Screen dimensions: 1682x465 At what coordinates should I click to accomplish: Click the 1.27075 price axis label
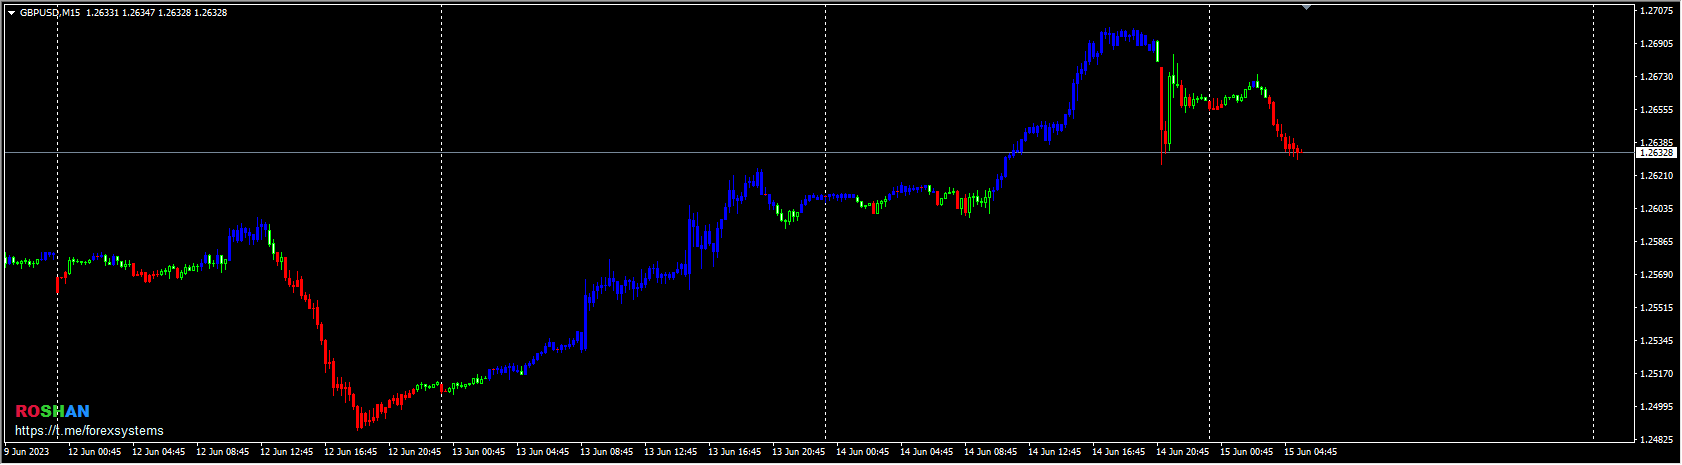click(1657, 11)
